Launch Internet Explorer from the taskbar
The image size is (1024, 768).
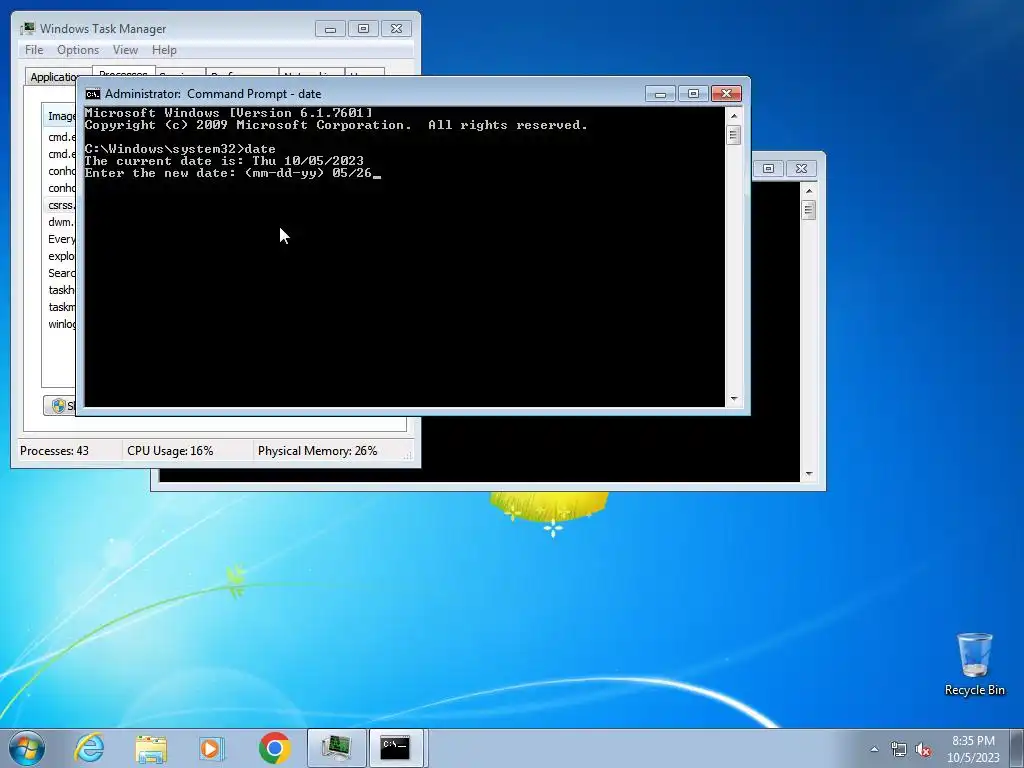(89, 748)
